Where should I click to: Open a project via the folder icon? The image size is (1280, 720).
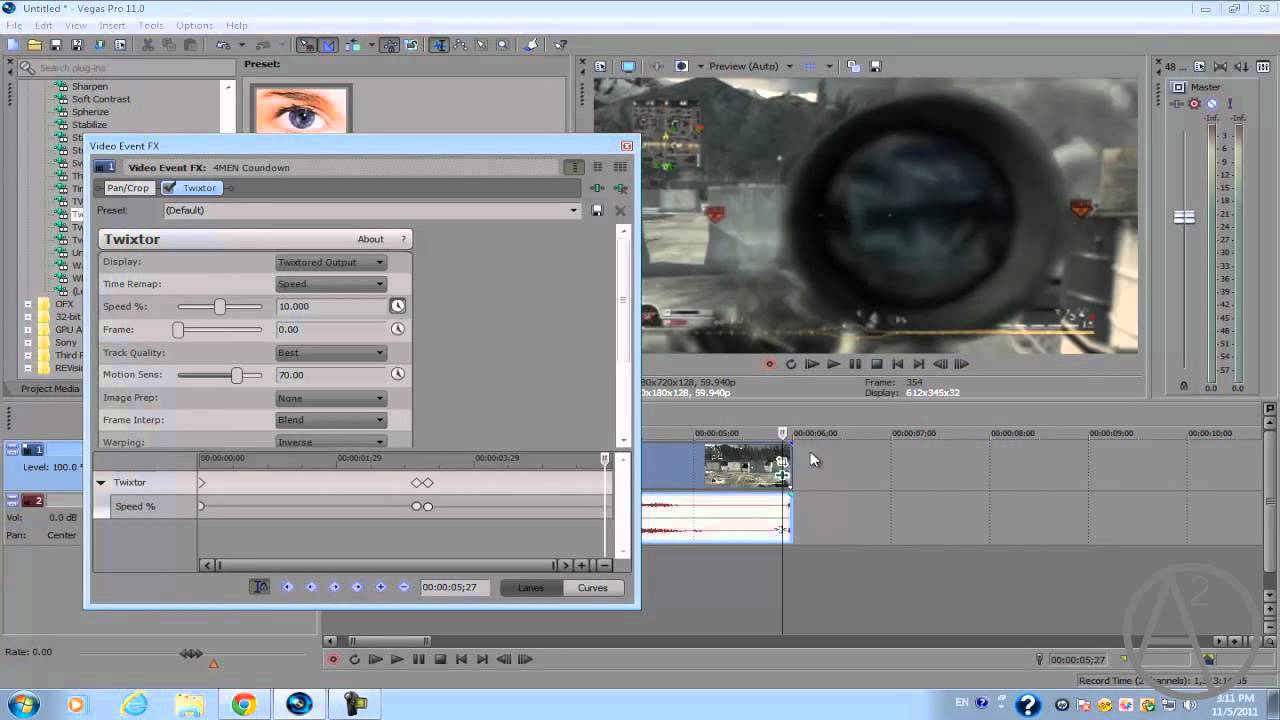34,45
